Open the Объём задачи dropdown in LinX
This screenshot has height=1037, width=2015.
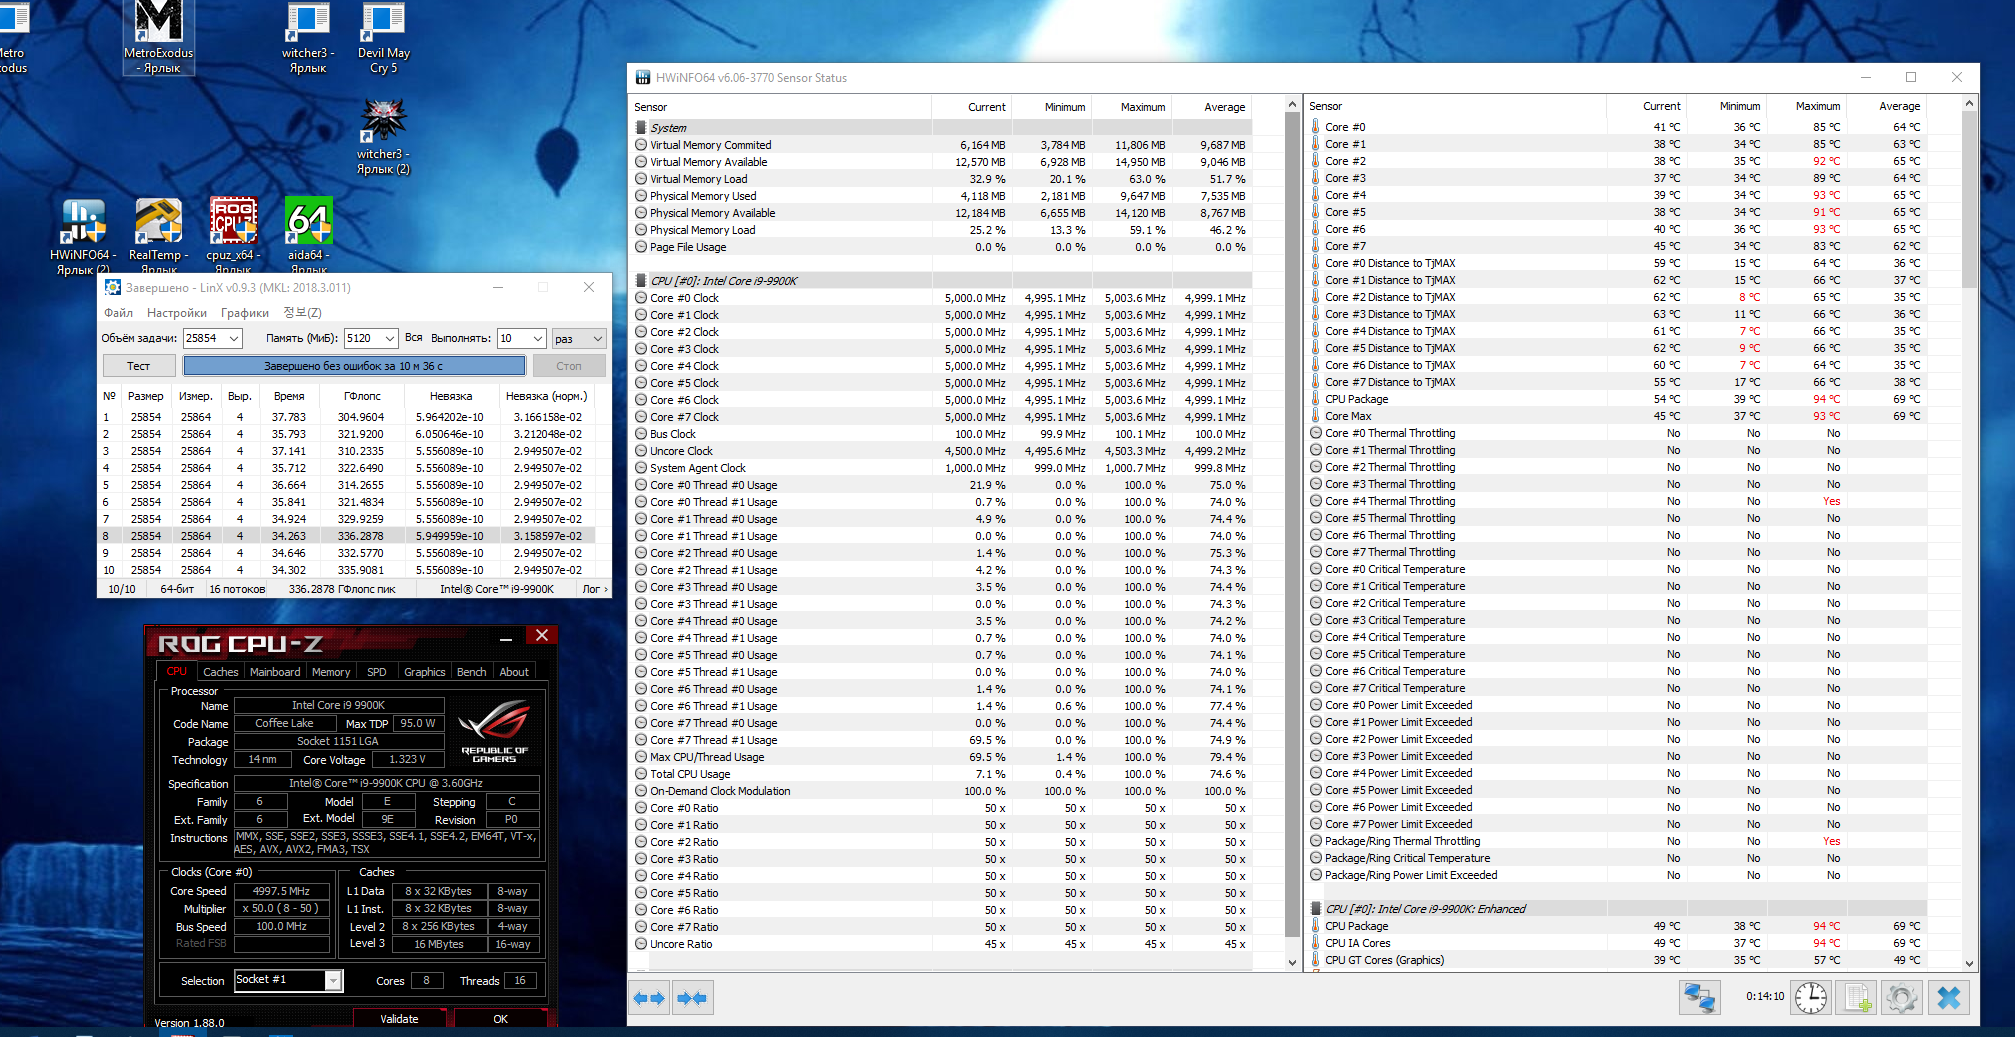coord(234,338)
